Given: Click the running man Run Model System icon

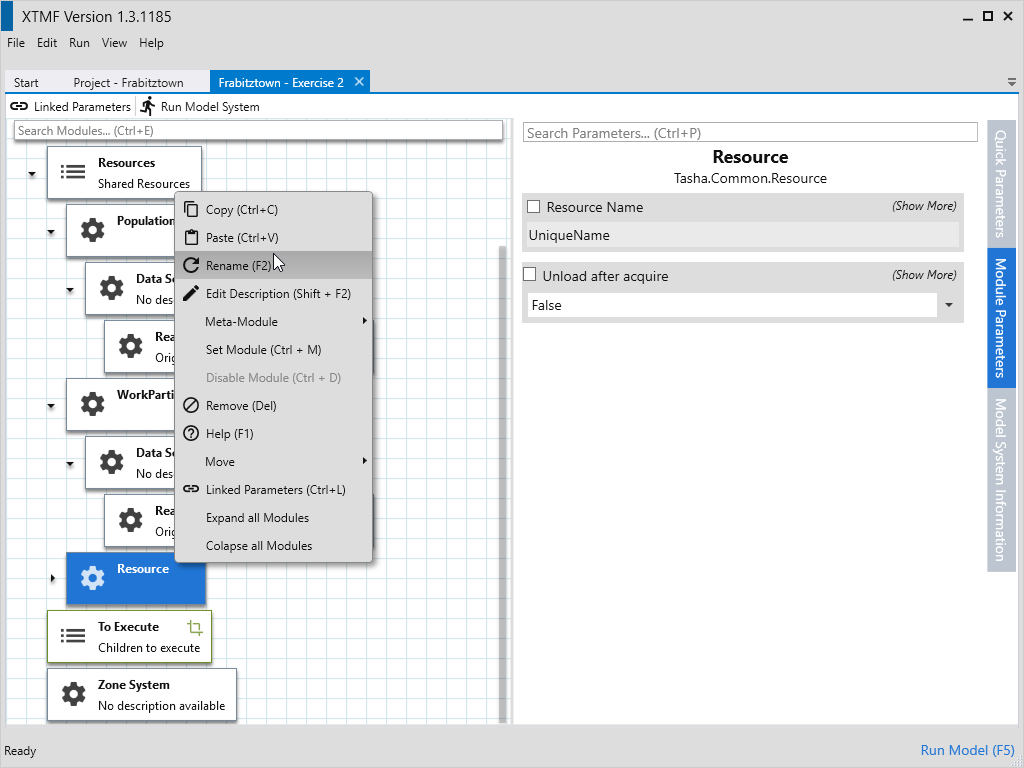Looking at the screenshot, I should pyautogui.click(x=148, y=106).
